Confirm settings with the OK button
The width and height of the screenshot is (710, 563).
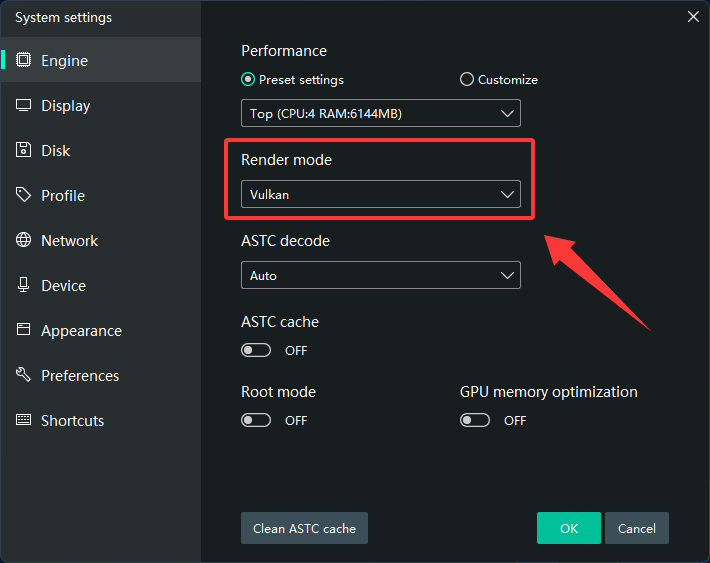tap(568, 528)
